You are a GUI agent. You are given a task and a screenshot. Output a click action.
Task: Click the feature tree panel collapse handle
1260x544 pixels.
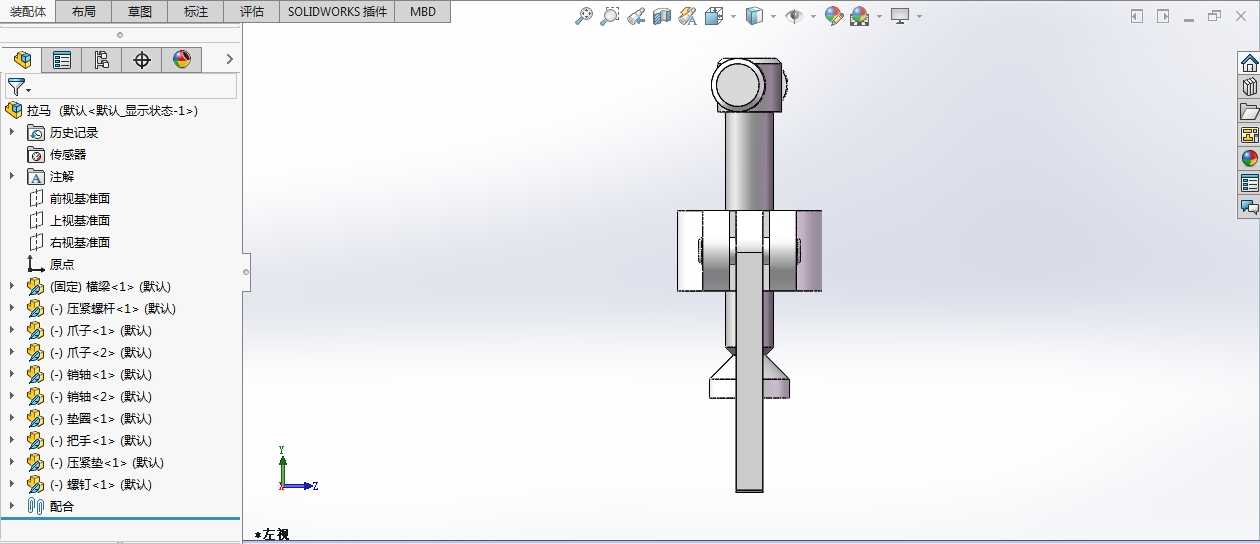coord(246,271)
